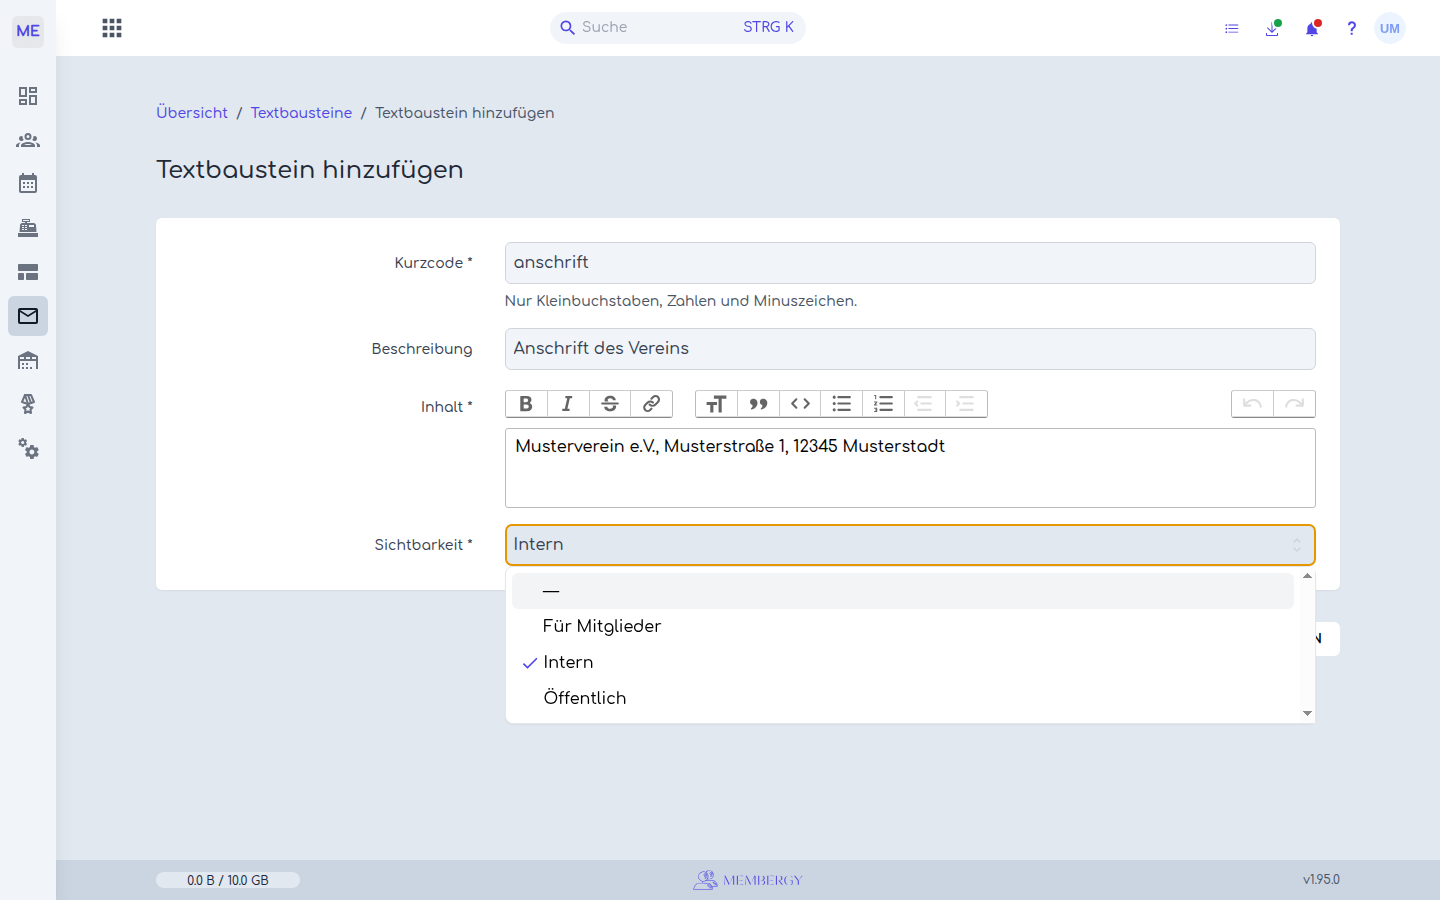Viewport: 1440px width, 900px height.
Task: Go to Textbausteine breadcrumb link
Action: point(301,113)
